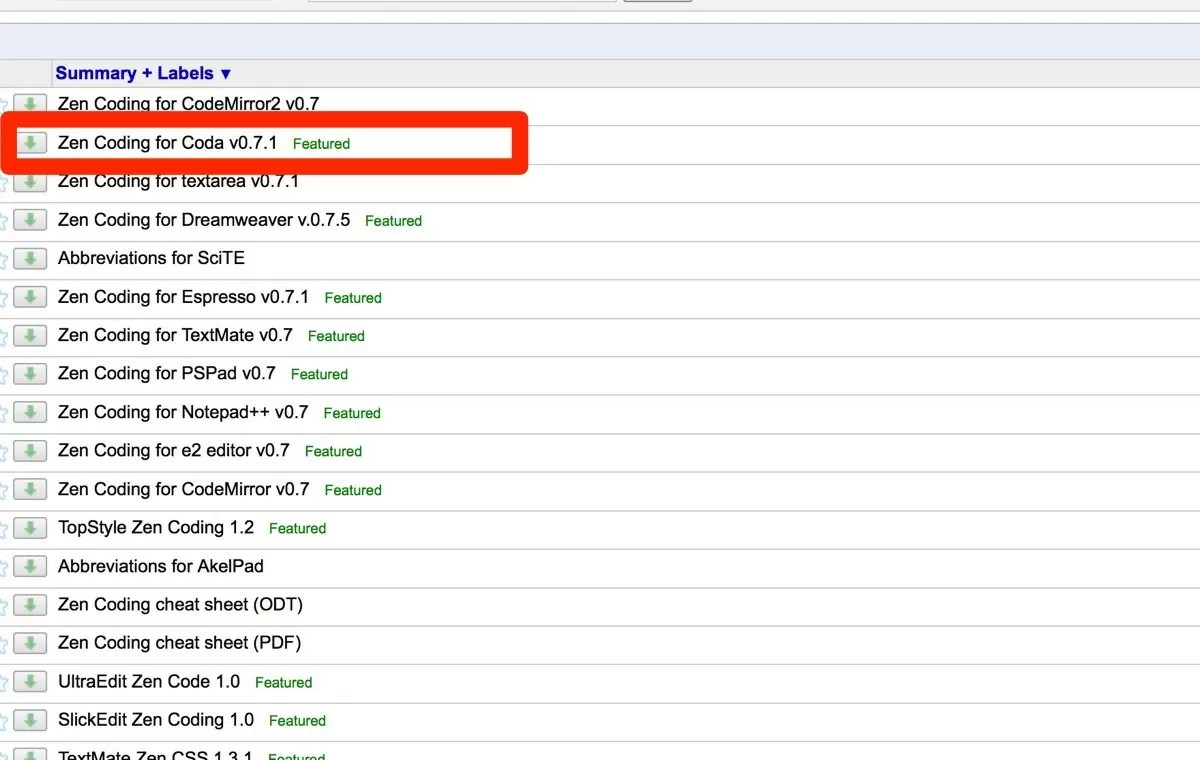The image size is (1200, 760).
Task: Open Zen Coding for Dreamweaver v.0.7.5 link
Action: 204,220
